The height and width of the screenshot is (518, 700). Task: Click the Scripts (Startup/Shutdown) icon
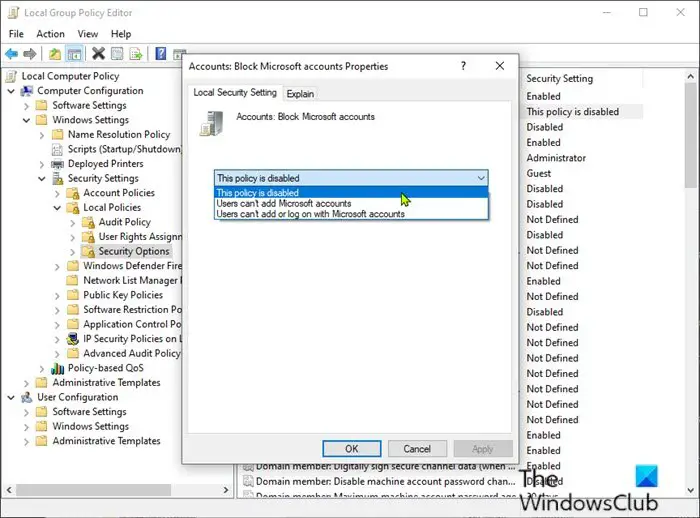pyautogui.click(x=58, y=149)
